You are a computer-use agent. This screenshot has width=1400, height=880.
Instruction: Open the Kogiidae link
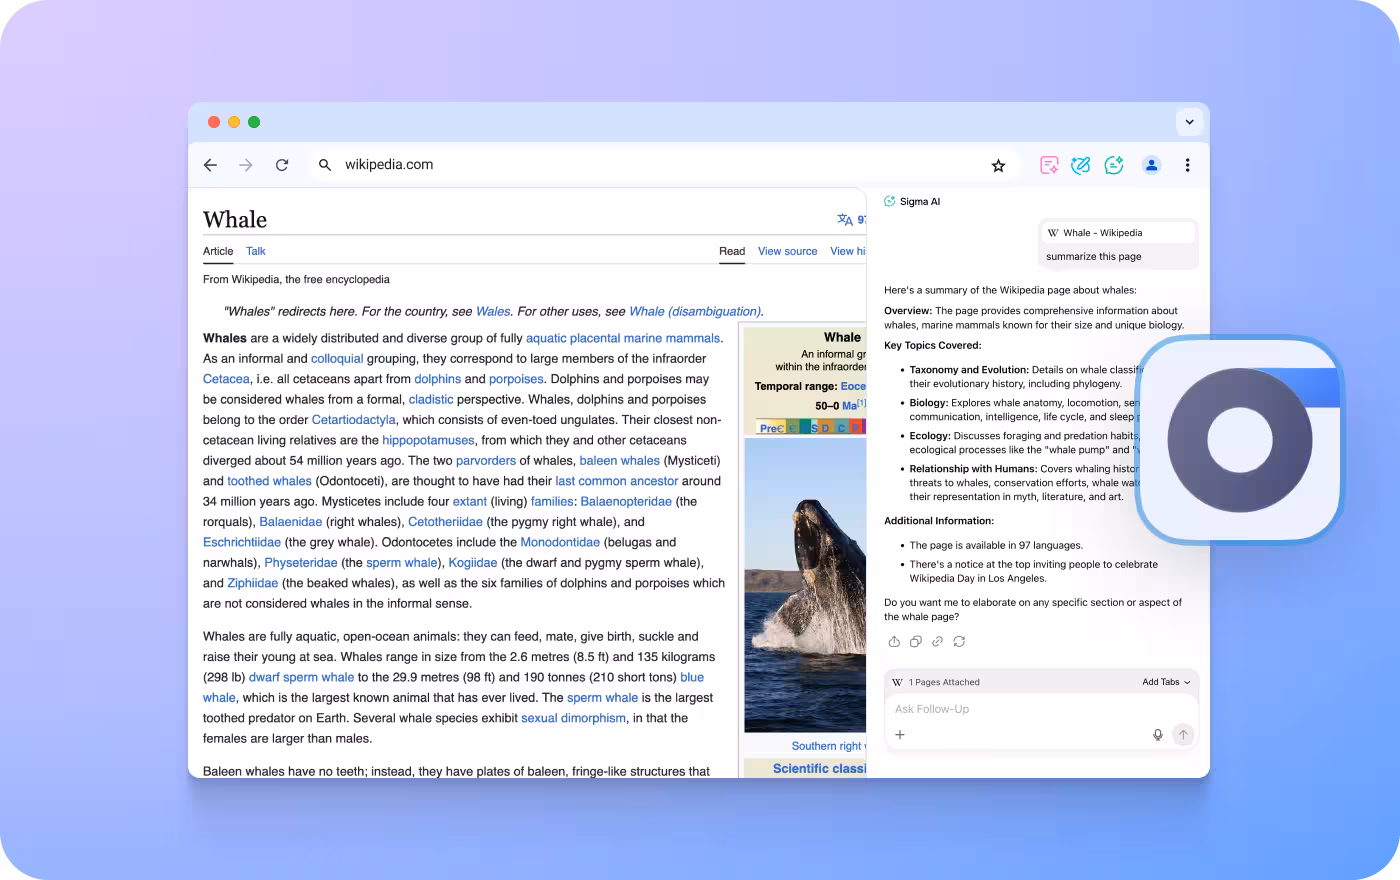coord(473,563)
